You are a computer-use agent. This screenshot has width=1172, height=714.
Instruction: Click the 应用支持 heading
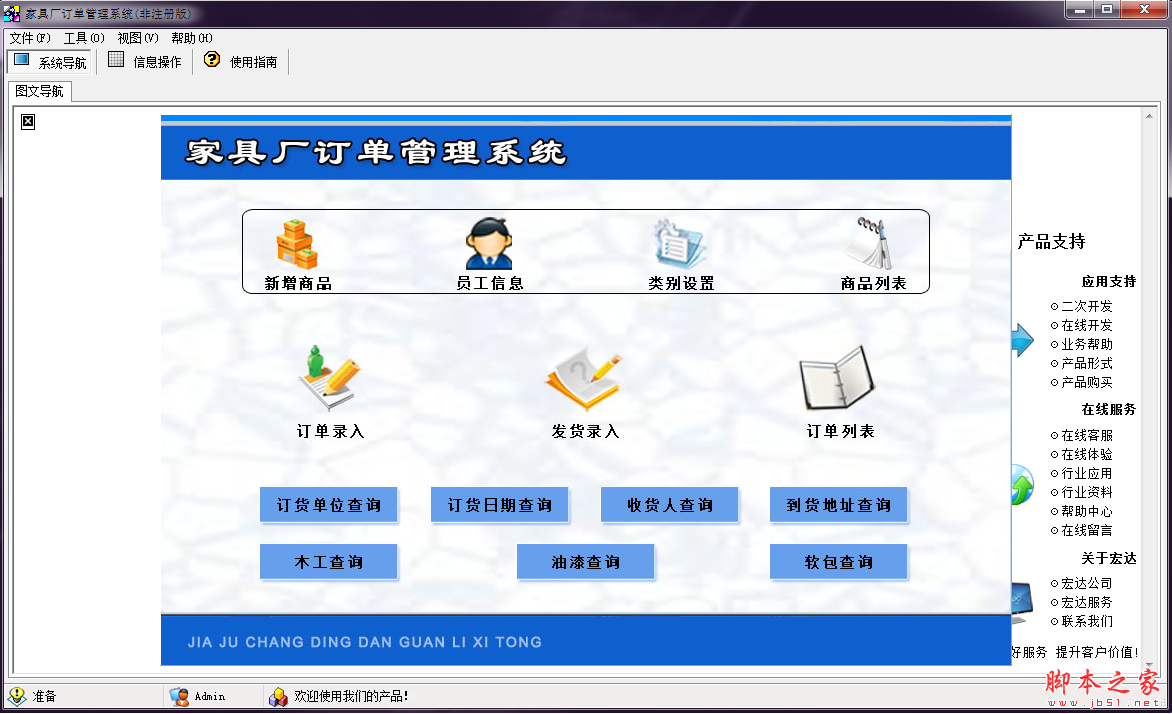click(x=1108, y=282)
